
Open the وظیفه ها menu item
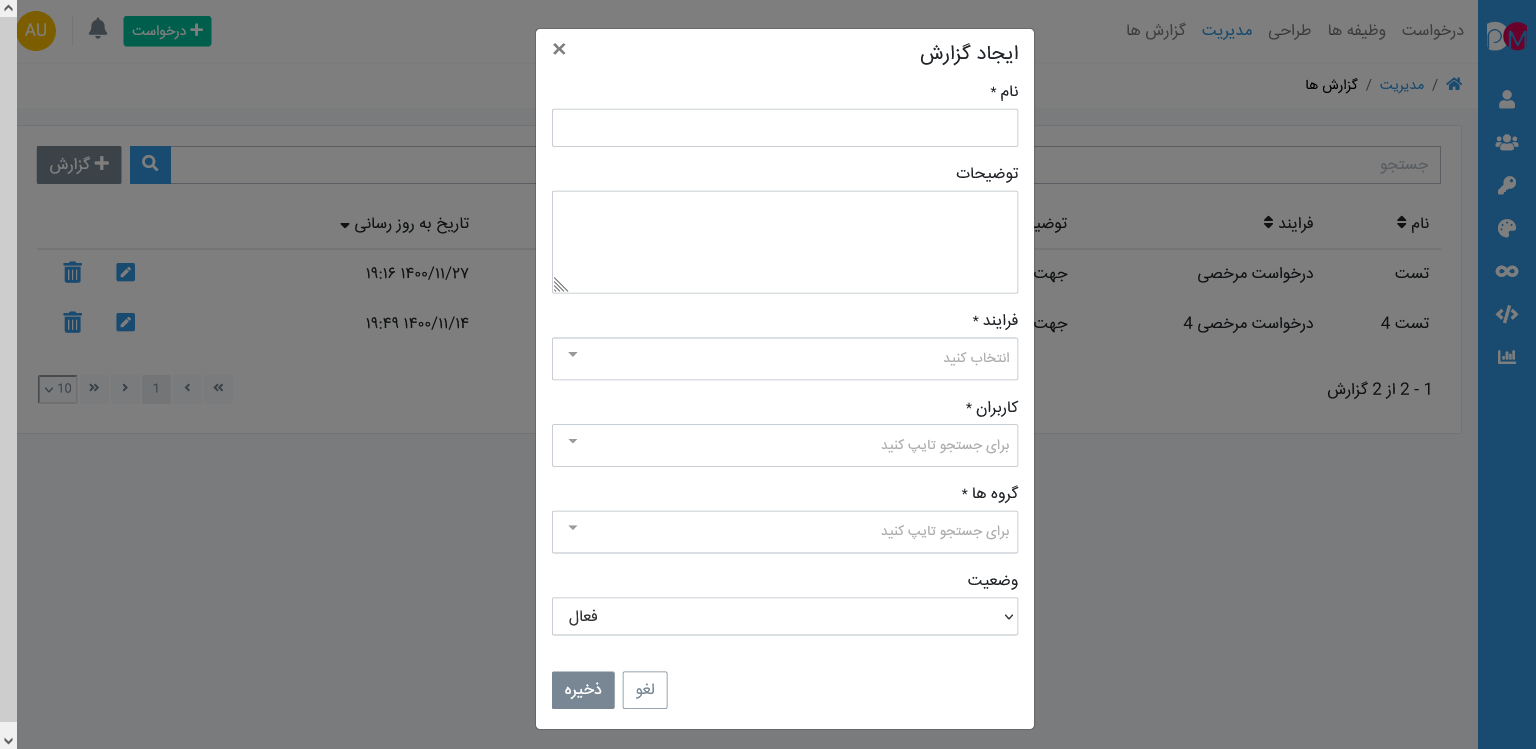tap(1356, 30)
